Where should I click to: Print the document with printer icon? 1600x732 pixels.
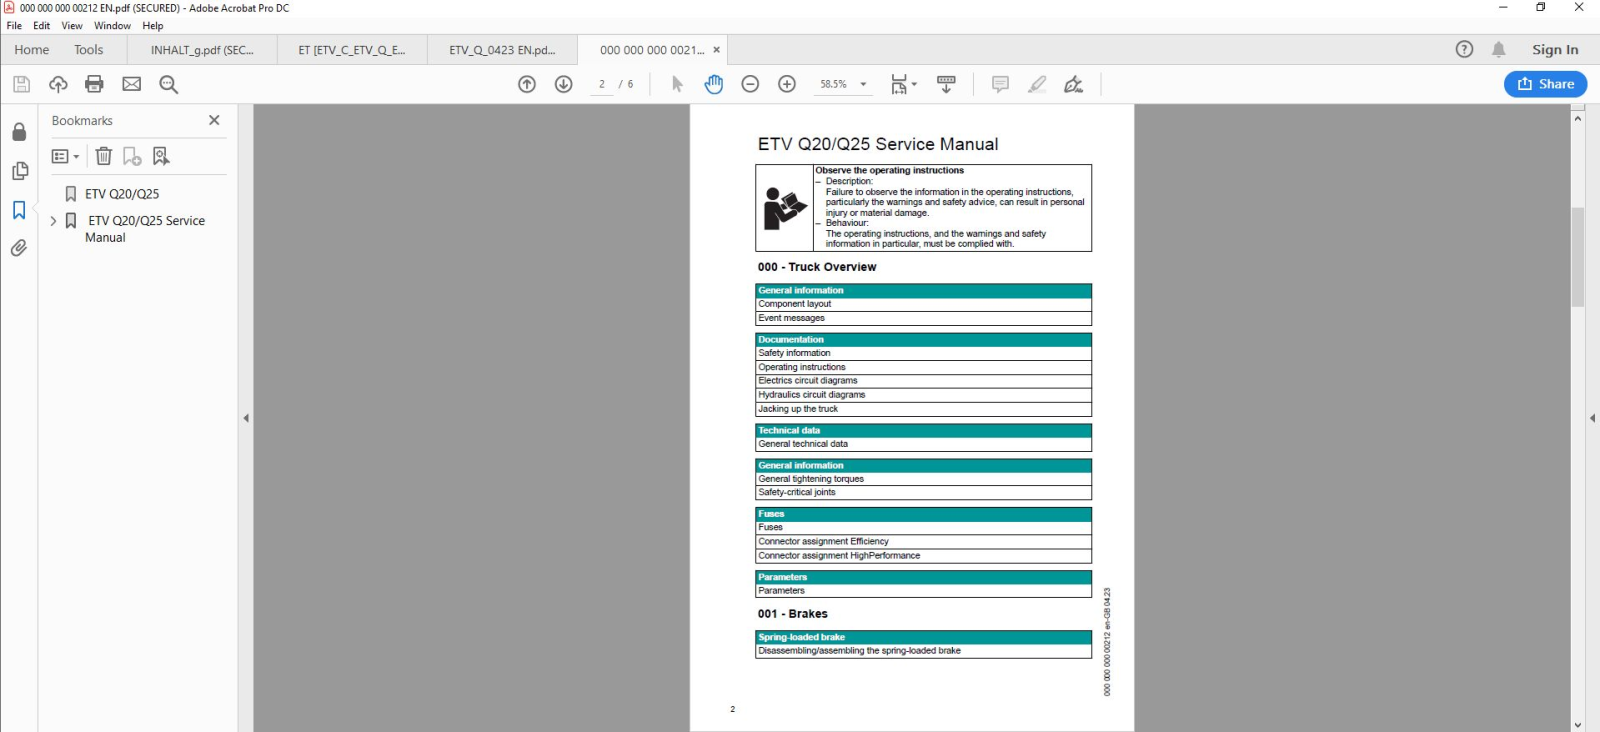94,84
